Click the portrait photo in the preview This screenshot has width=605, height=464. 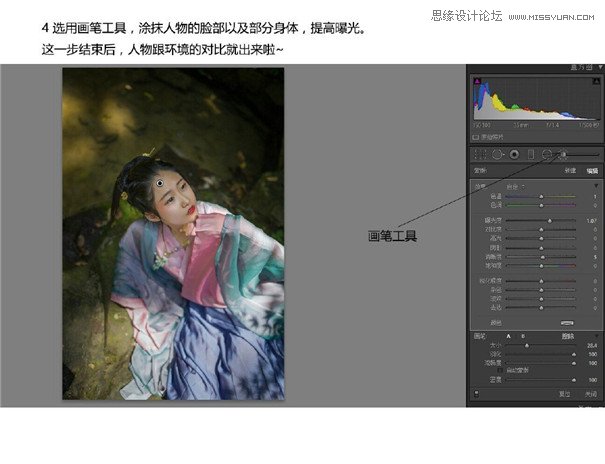click(x=173, y=234)
